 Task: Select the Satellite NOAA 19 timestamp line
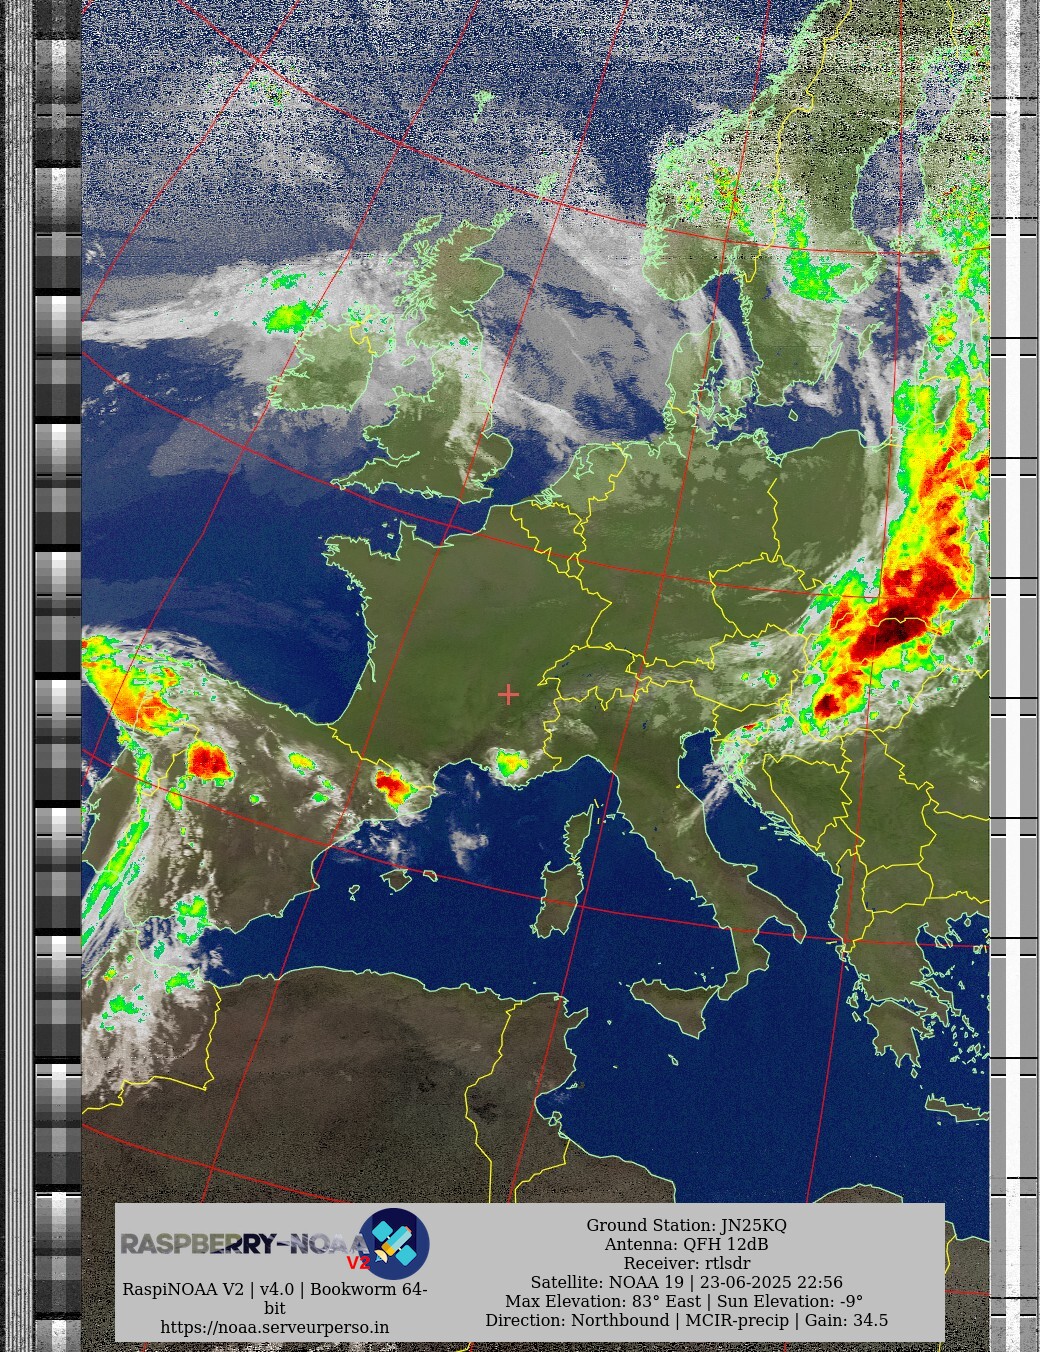(686, 1282)
